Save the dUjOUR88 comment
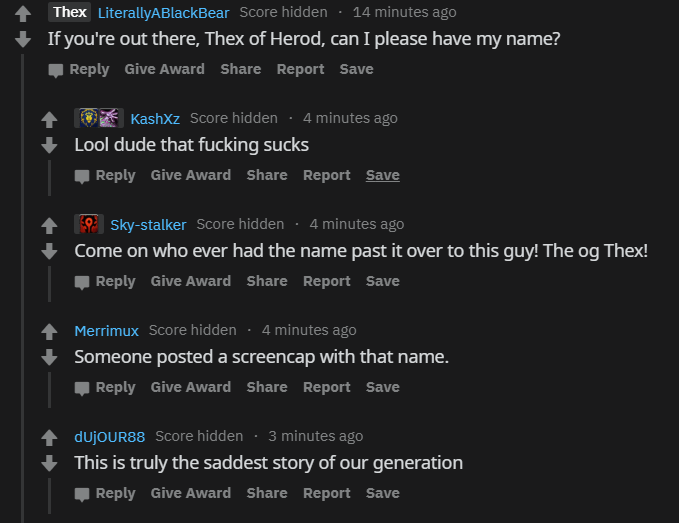 (382, 493)
